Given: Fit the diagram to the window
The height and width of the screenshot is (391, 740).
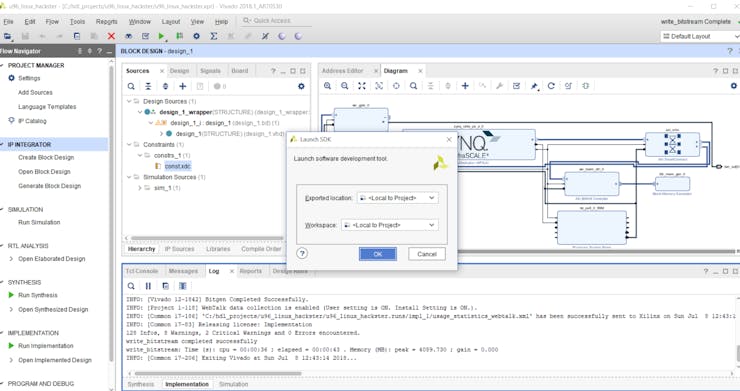Looking at the screenshot, I should click(x=362, y=85).
